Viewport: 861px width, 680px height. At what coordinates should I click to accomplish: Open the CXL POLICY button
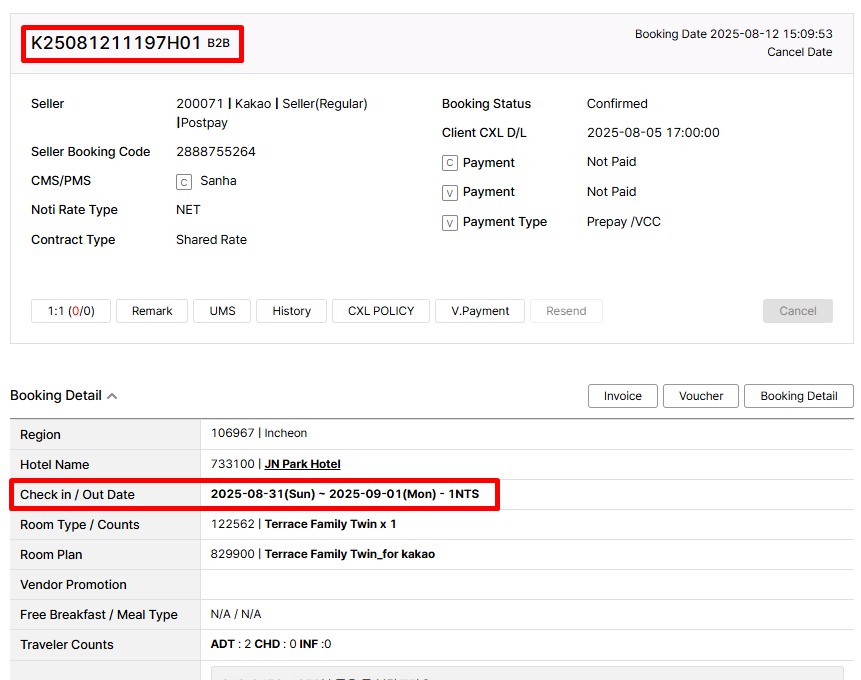point(381,311)
